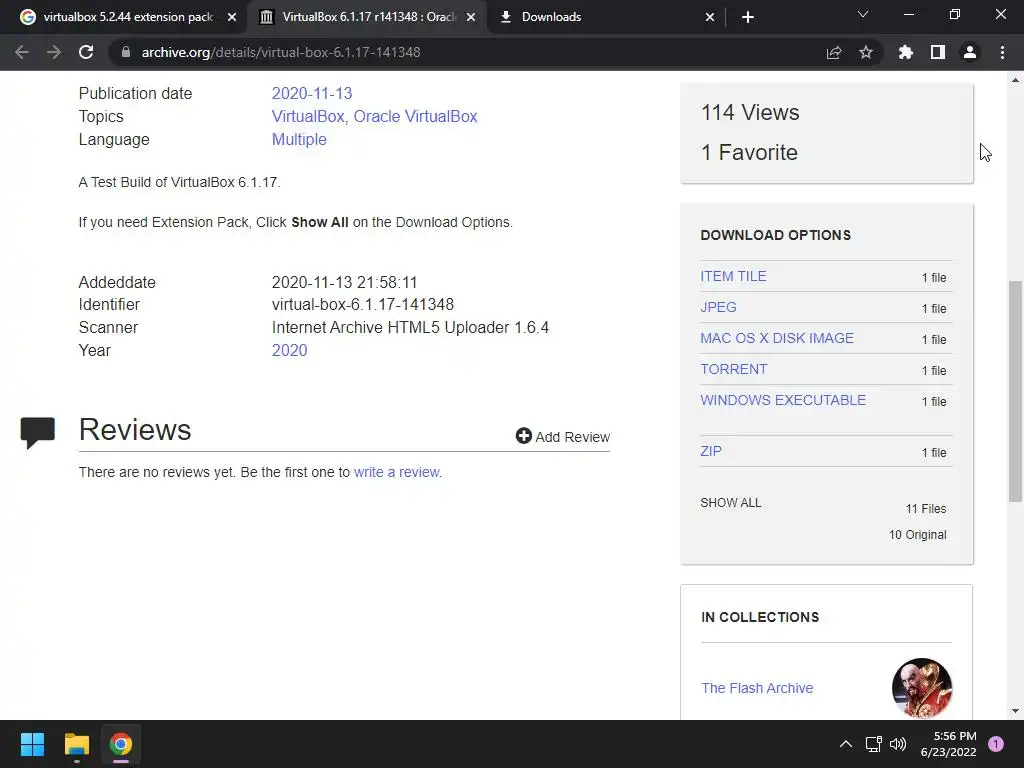This screenshot has width=1024, height=768.
Task: Click the browser back arrow
Action: pyautogui.click(x=22, y=52)
